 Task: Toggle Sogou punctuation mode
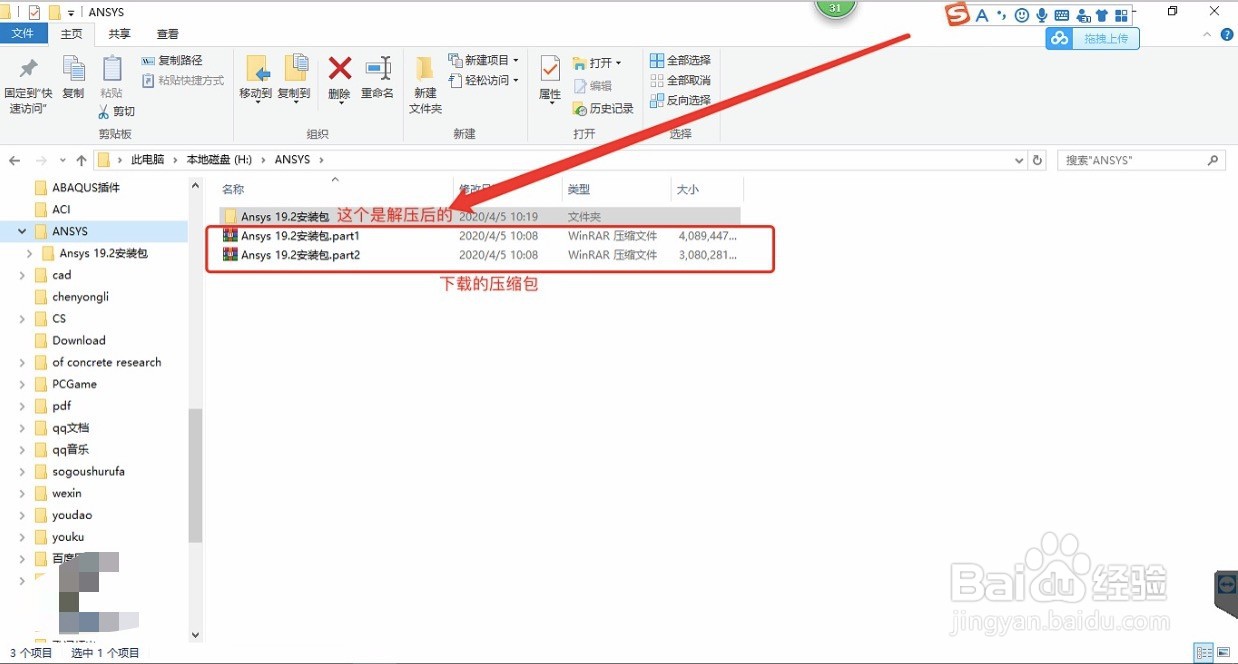coord(1002,15)
